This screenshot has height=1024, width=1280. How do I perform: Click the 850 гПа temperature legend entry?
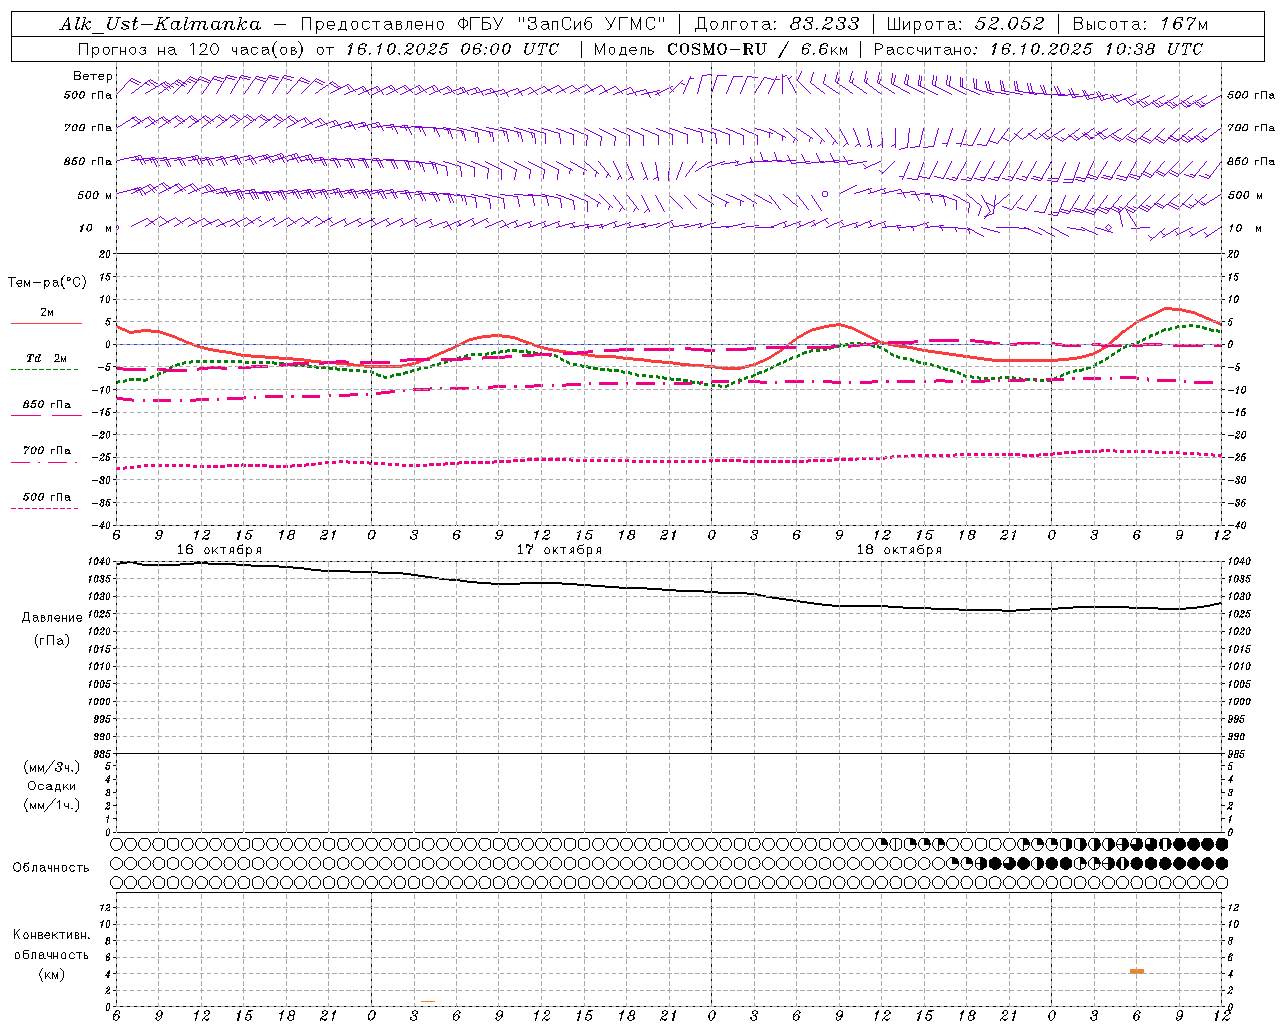tap(46, 405)
